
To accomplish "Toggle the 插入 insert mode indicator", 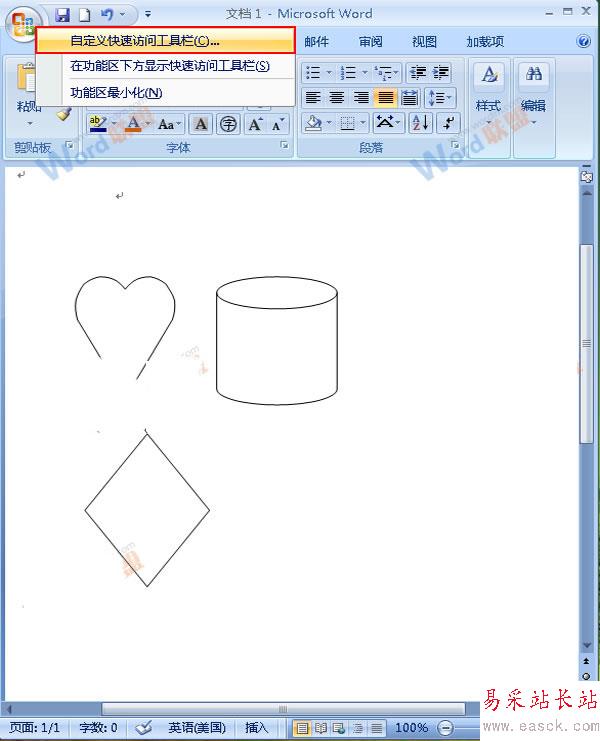I will [x=257, y=727].
